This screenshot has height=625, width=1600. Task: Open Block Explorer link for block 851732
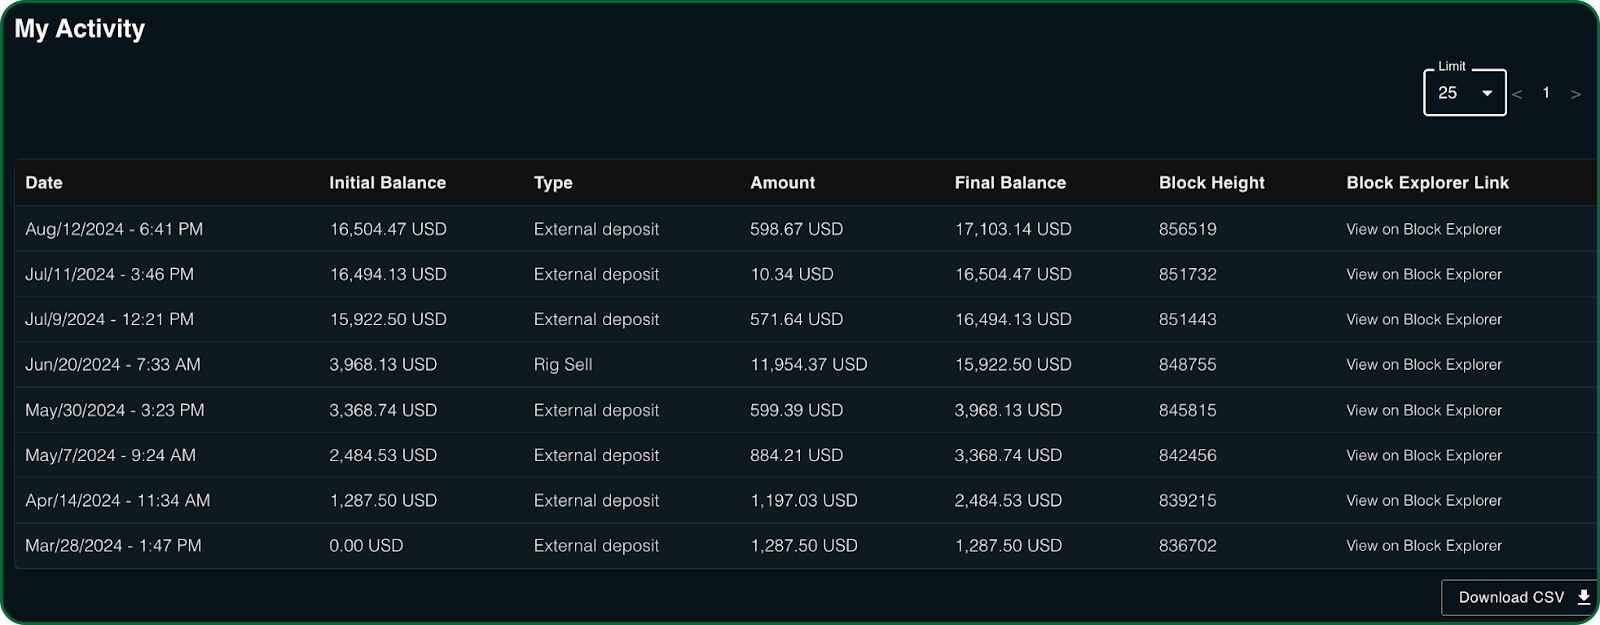1424,274
